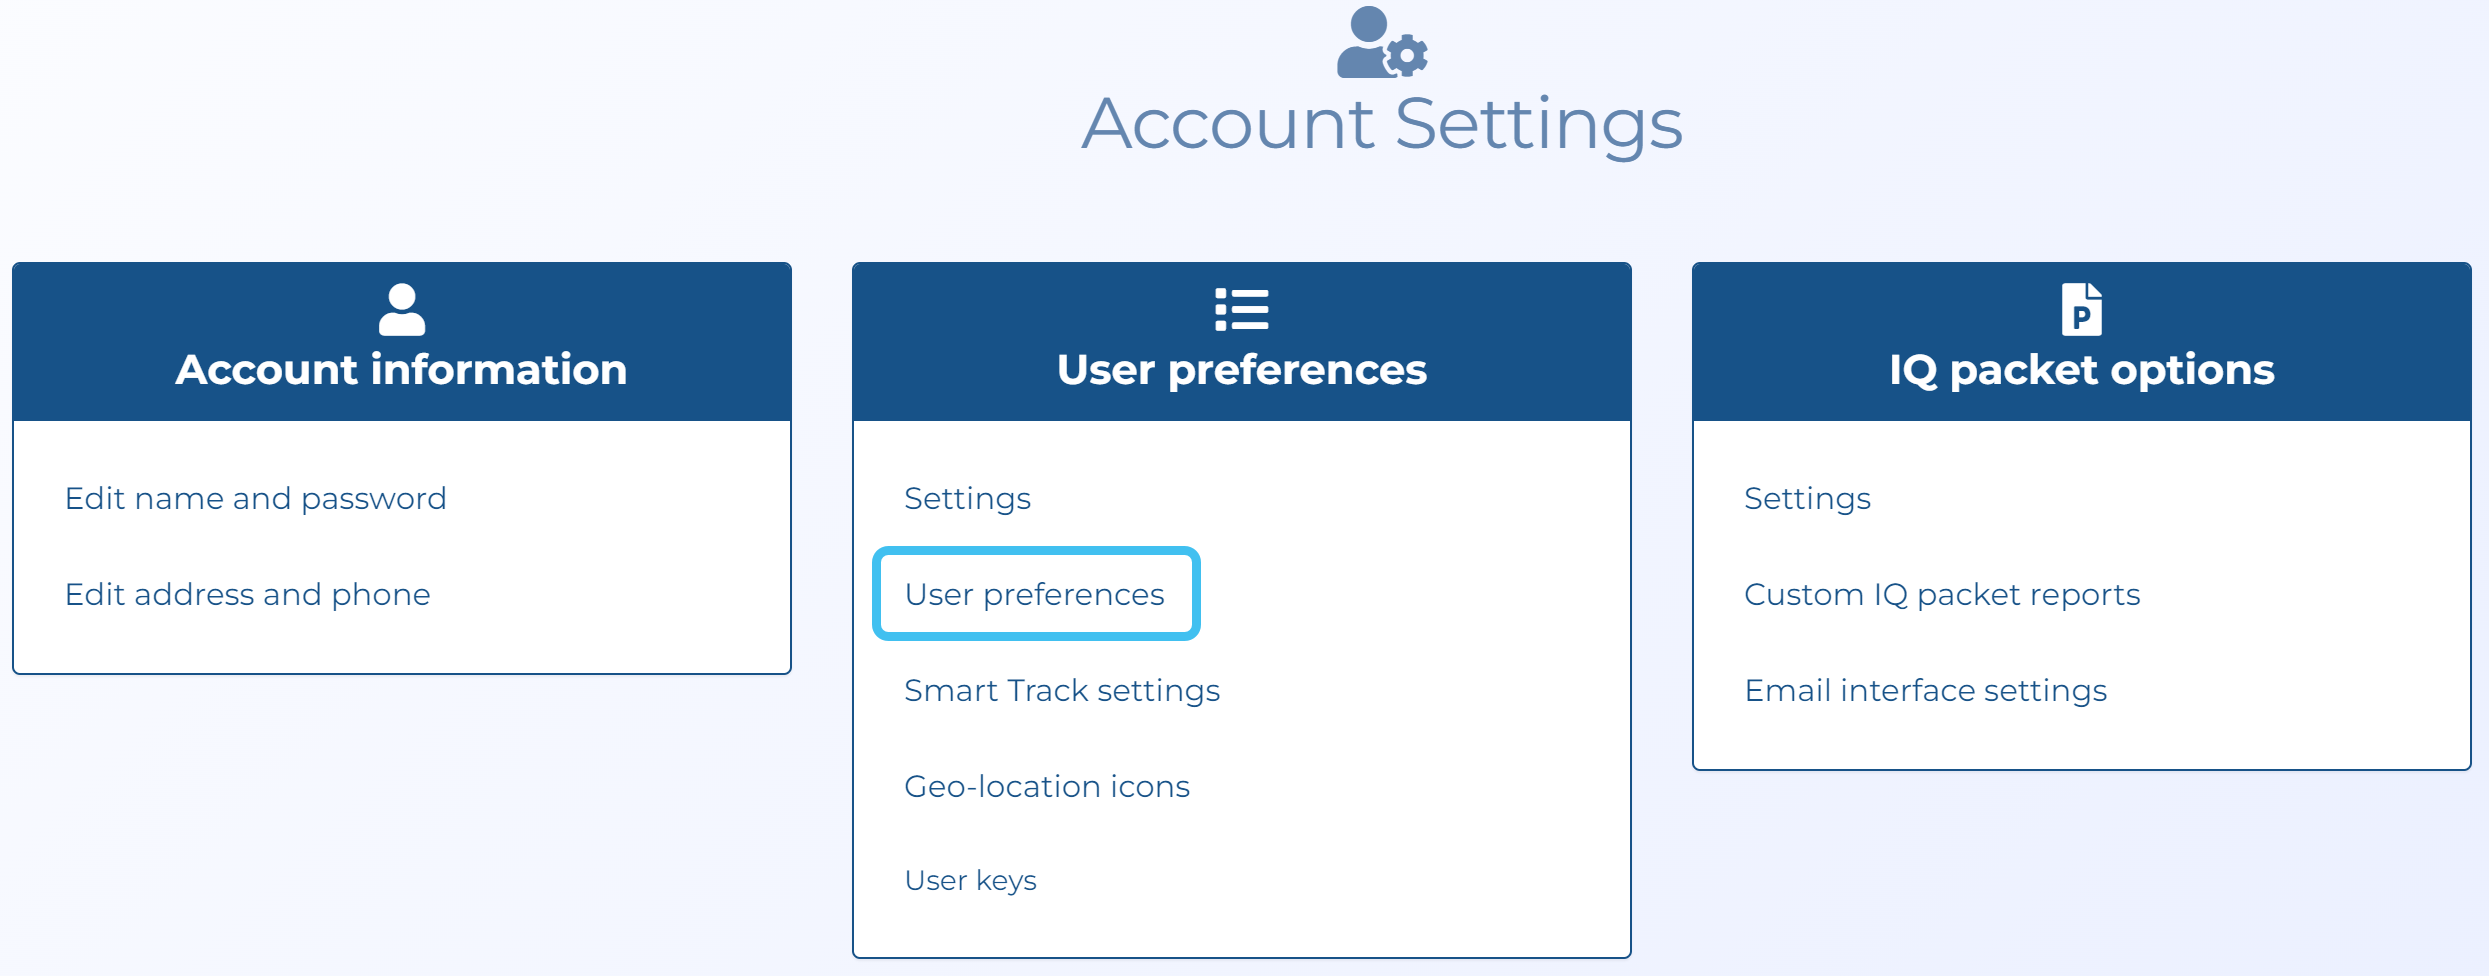Click the person icon above Account information

point(402,309)
